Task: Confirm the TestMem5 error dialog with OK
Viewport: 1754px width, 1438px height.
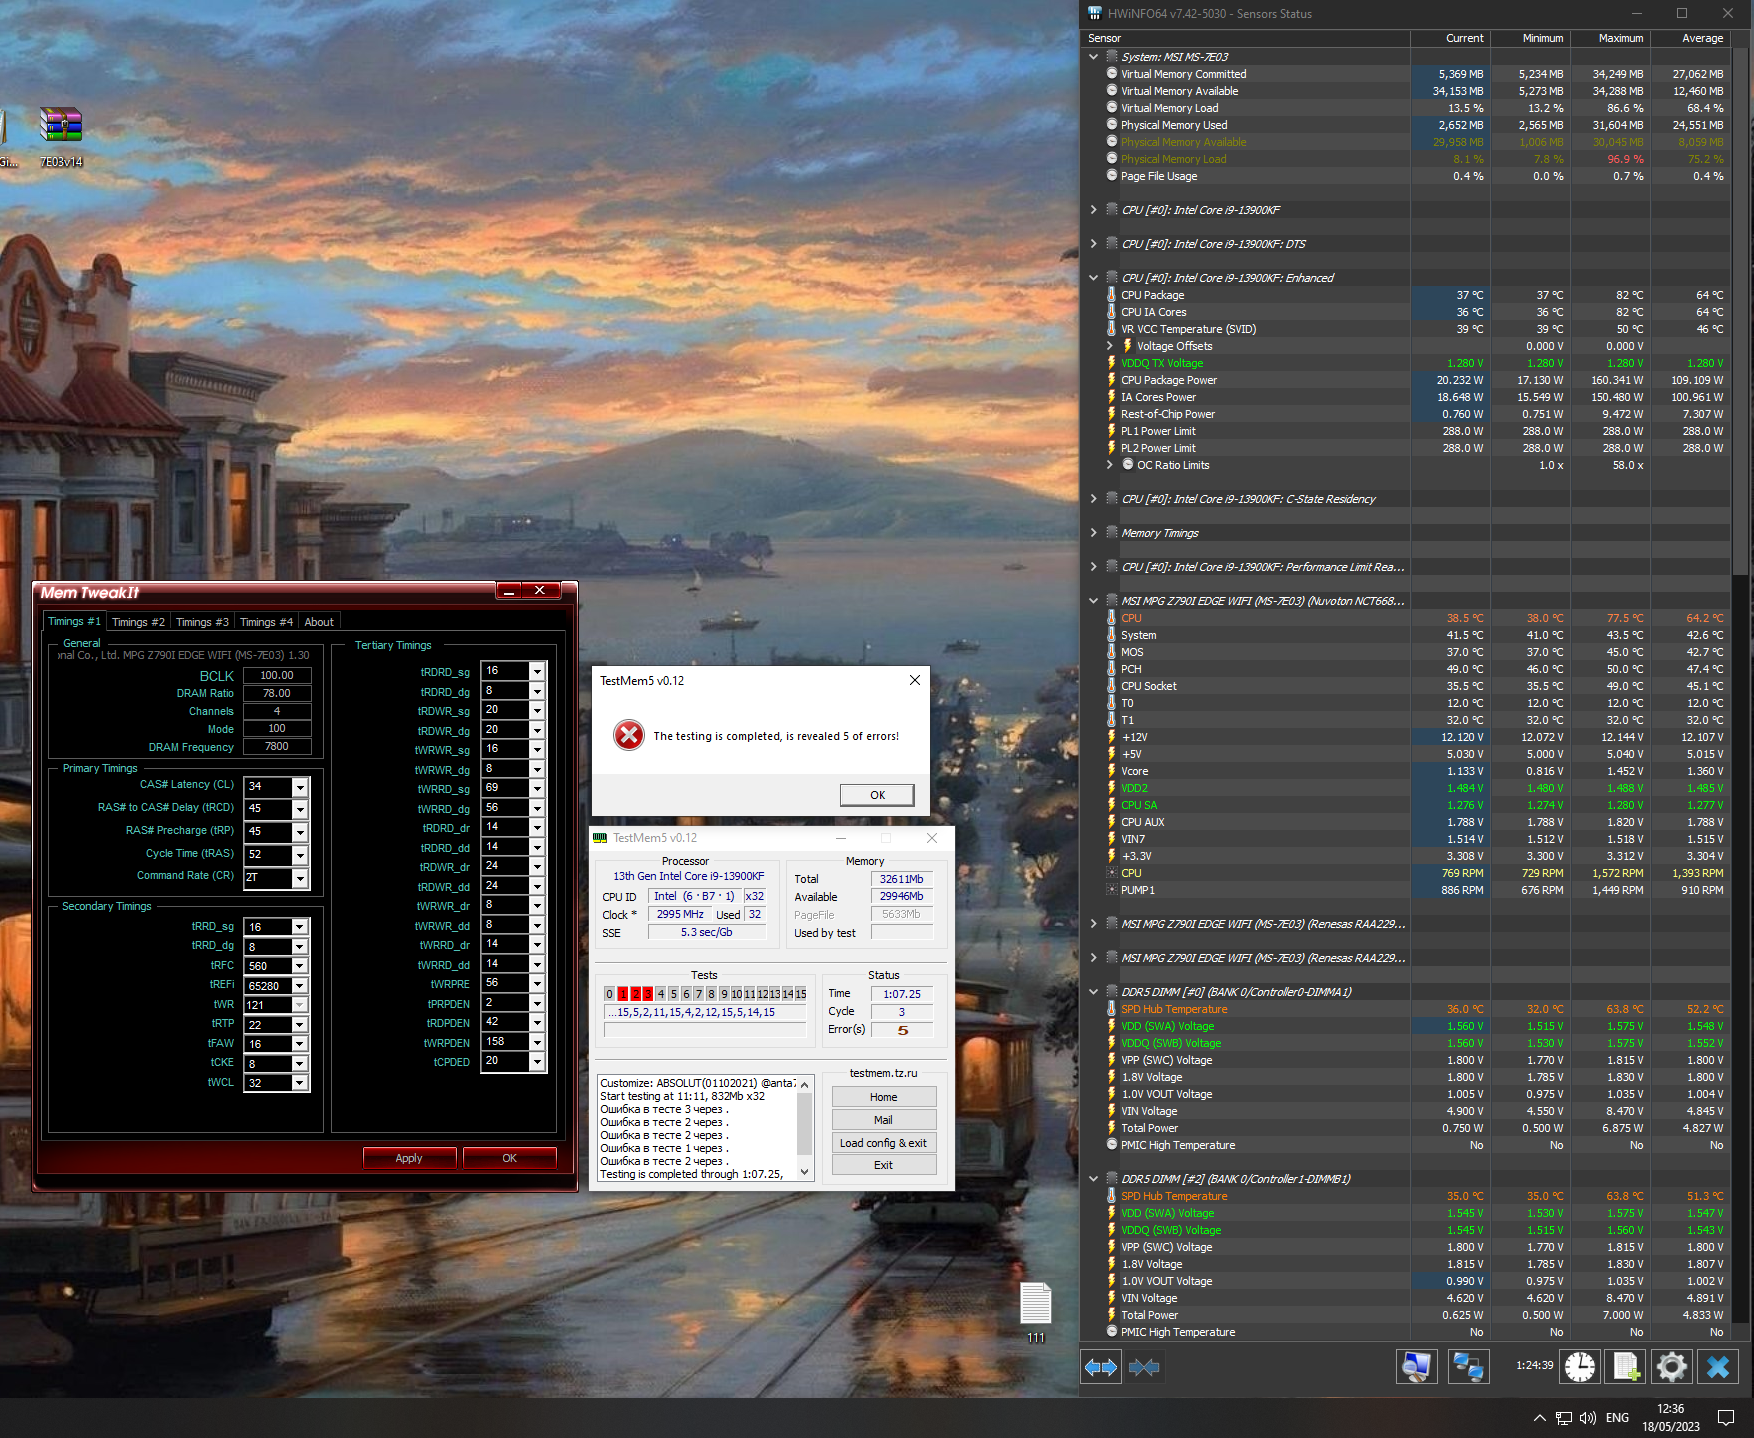Action: [x=877, y=795]
